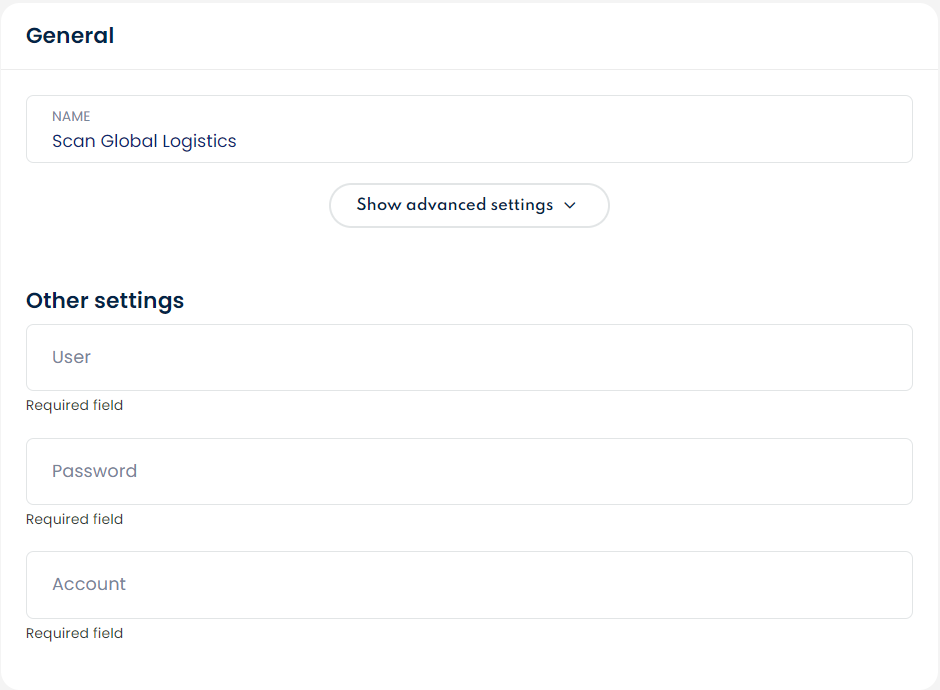Click the General section heading
The width and height of the screenshot is (940, 690).
pyautogui.click(x=70, y=36)
